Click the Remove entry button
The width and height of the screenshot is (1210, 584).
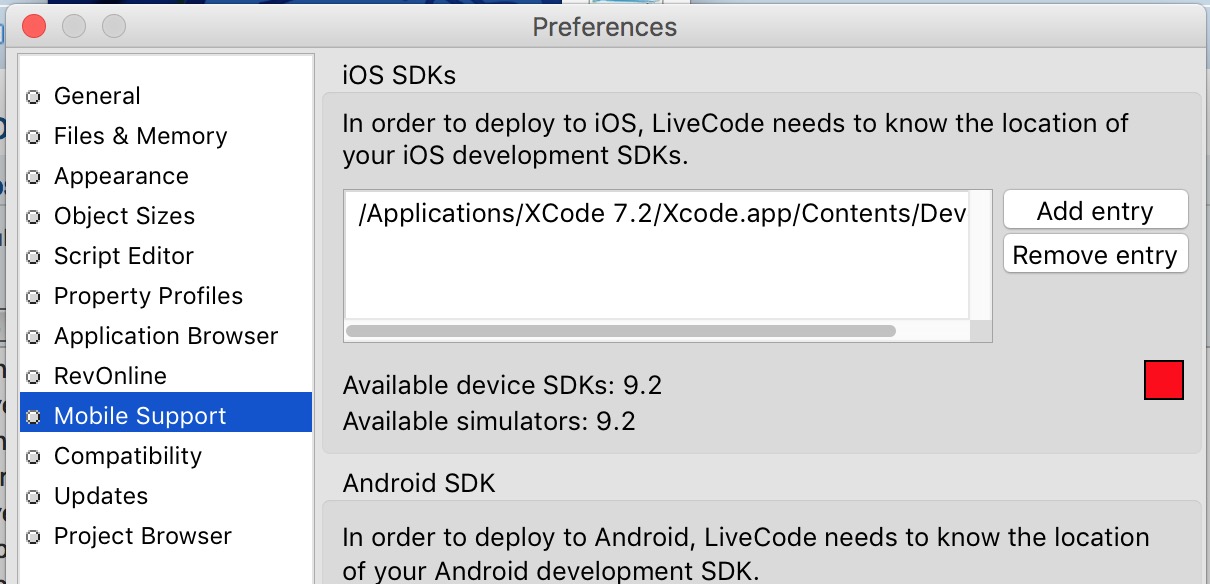click(x=1095, y=255)
